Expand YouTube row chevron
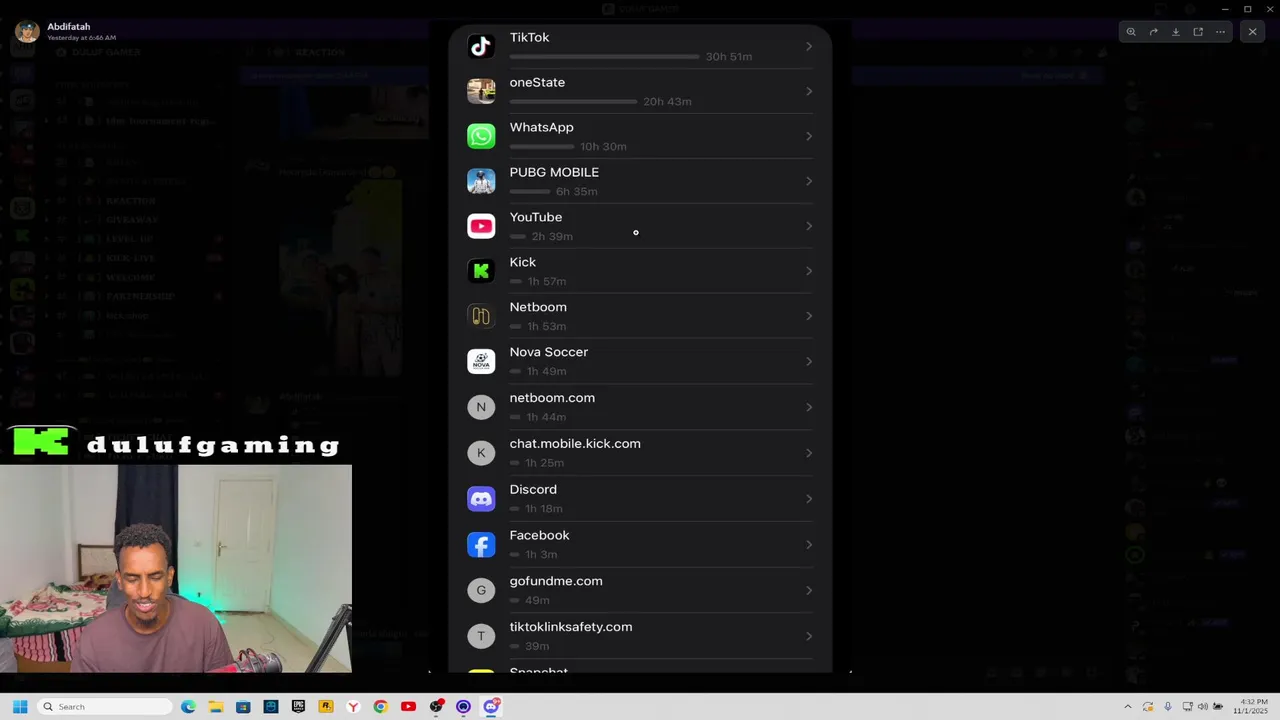The width and height of the screenshot is (1280, 720). 809,226
